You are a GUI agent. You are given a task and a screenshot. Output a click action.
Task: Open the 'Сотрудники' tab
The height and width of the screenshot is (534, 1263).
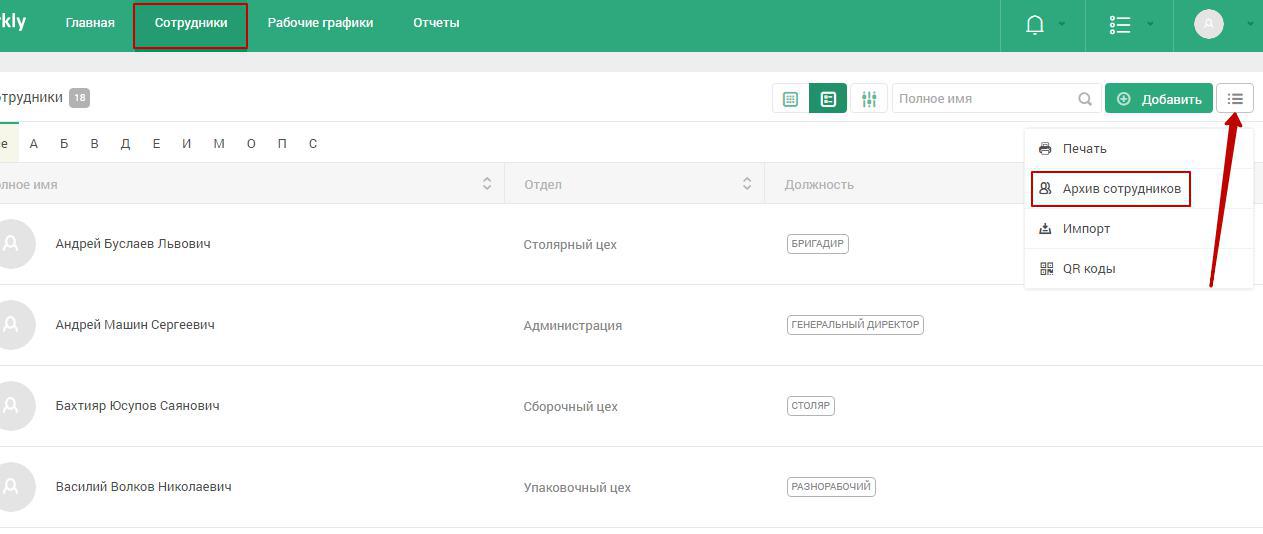point(190,23)
